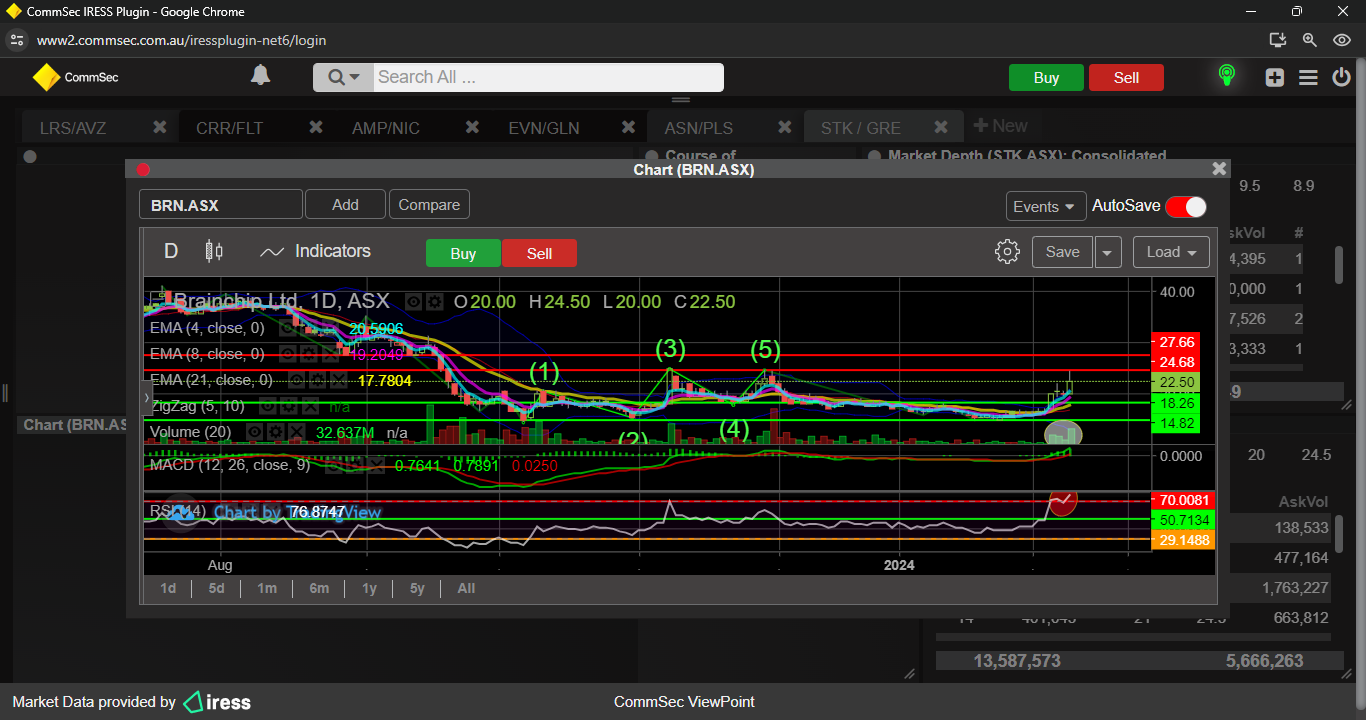Open the notifications bell
Image resolution: width=1366 pixels, height=720 pixels.
260,76
